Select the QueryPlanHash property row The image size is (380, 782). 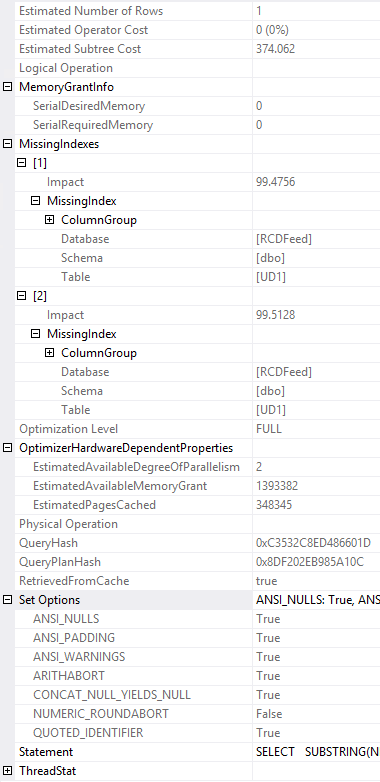197,562
